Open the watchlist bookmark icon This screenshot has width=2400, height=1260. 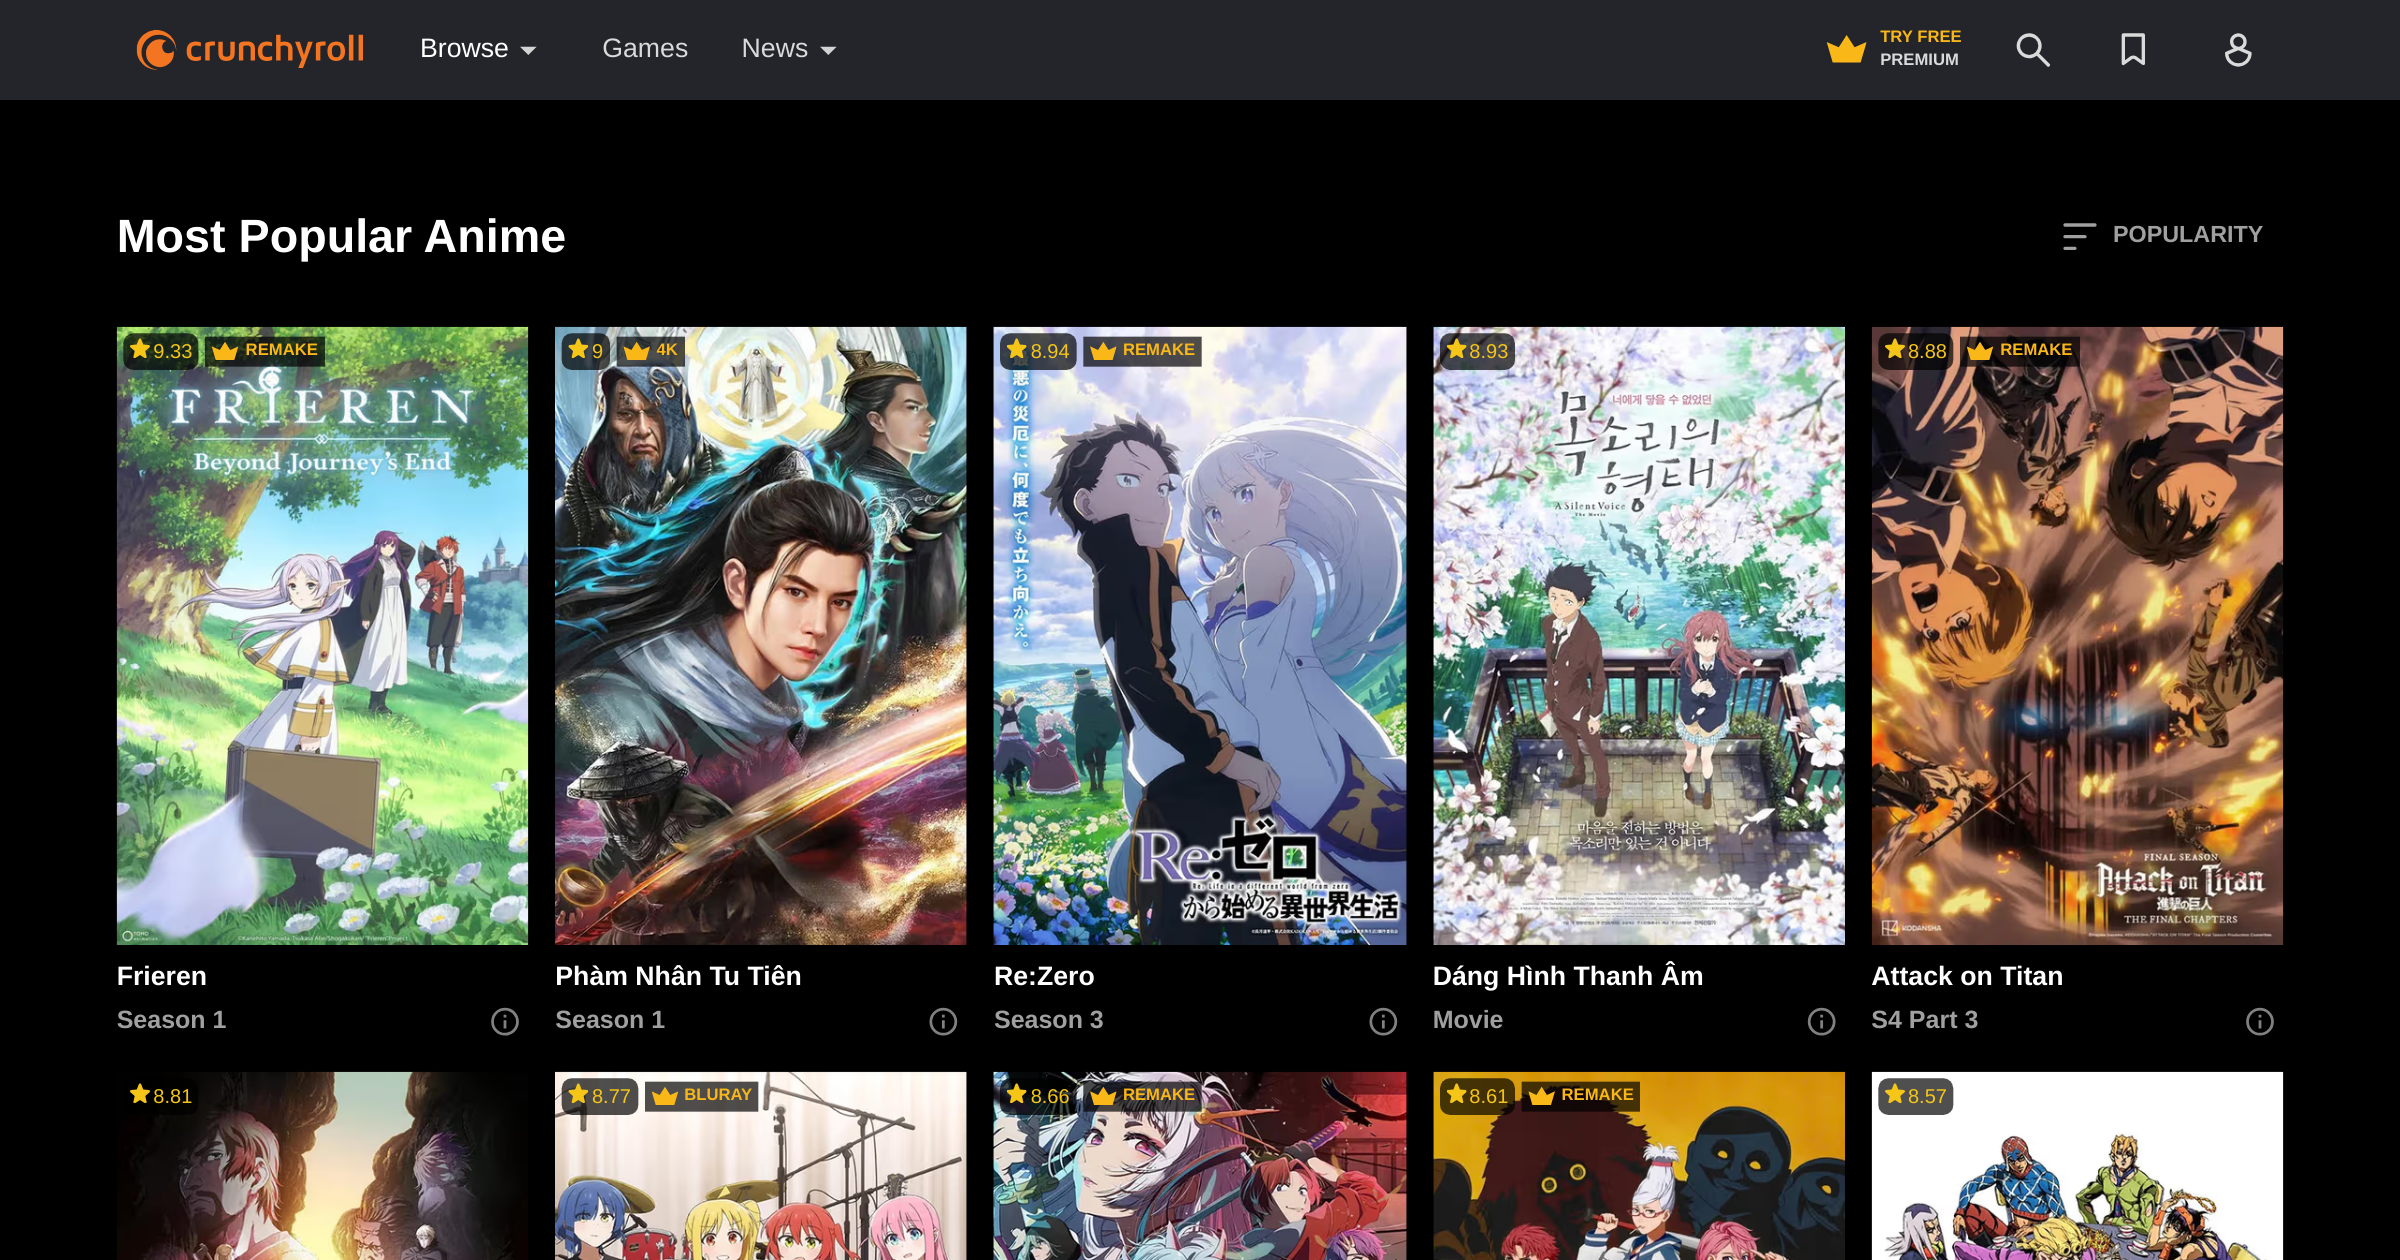point(2133,49)
